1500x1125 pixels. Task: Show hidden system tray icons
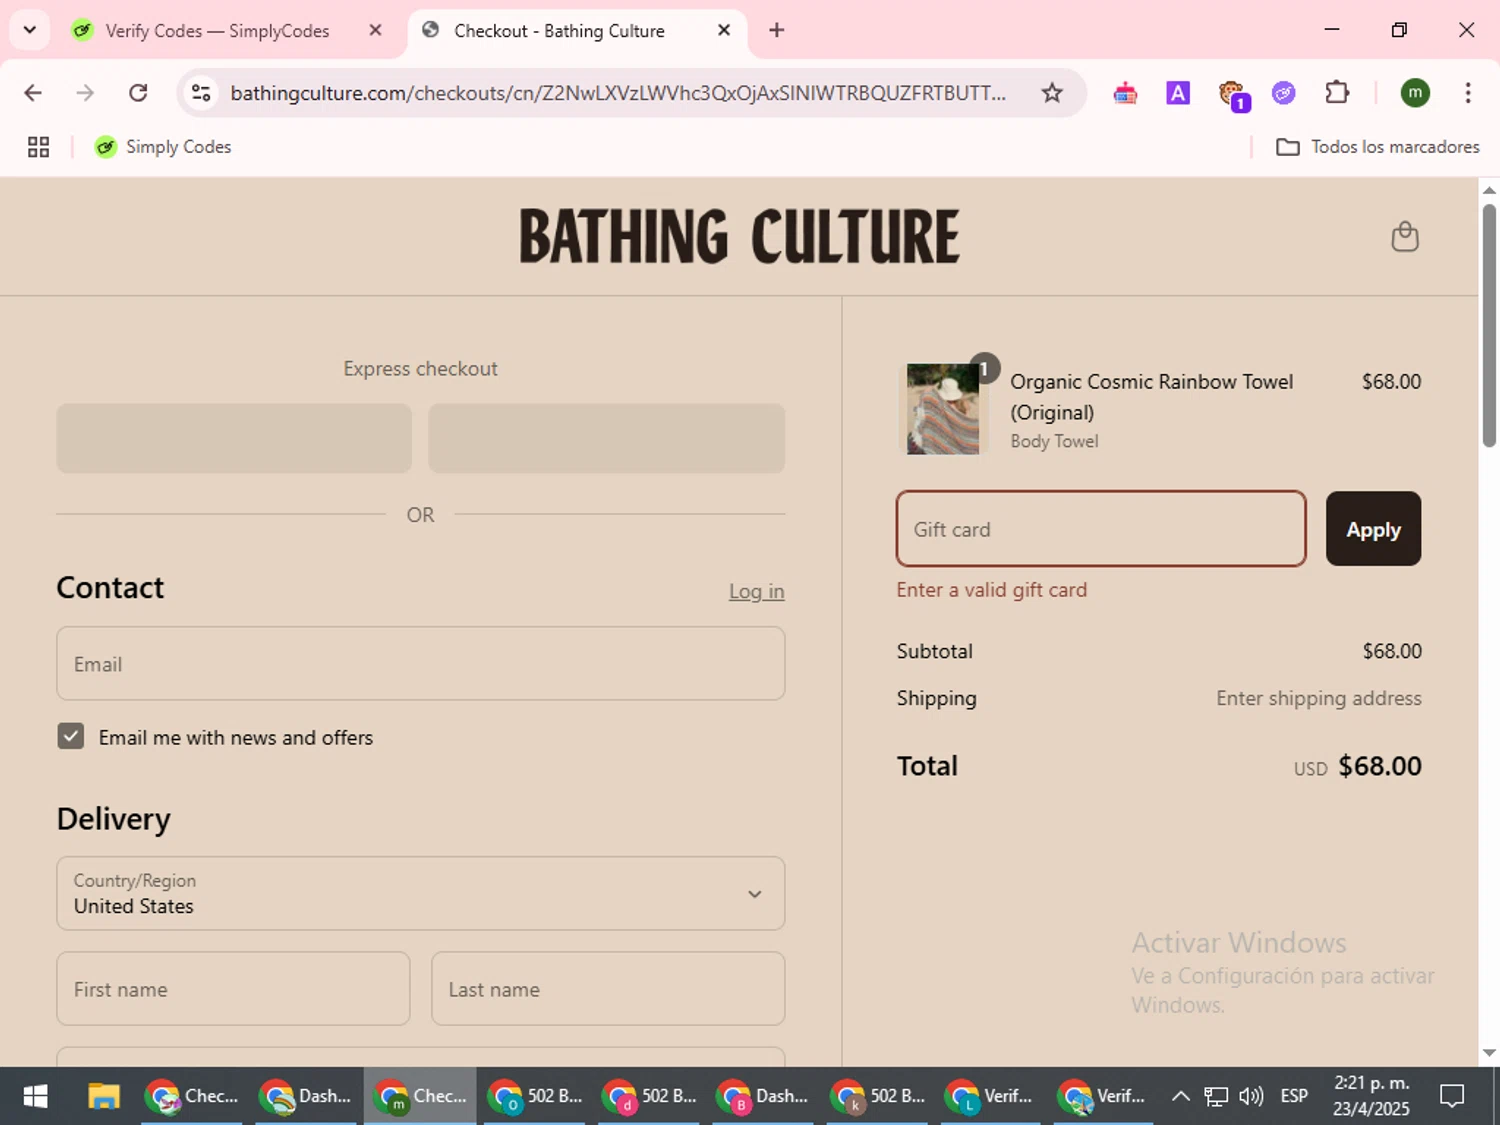pyautogui.click(x=1180, y=1096)
